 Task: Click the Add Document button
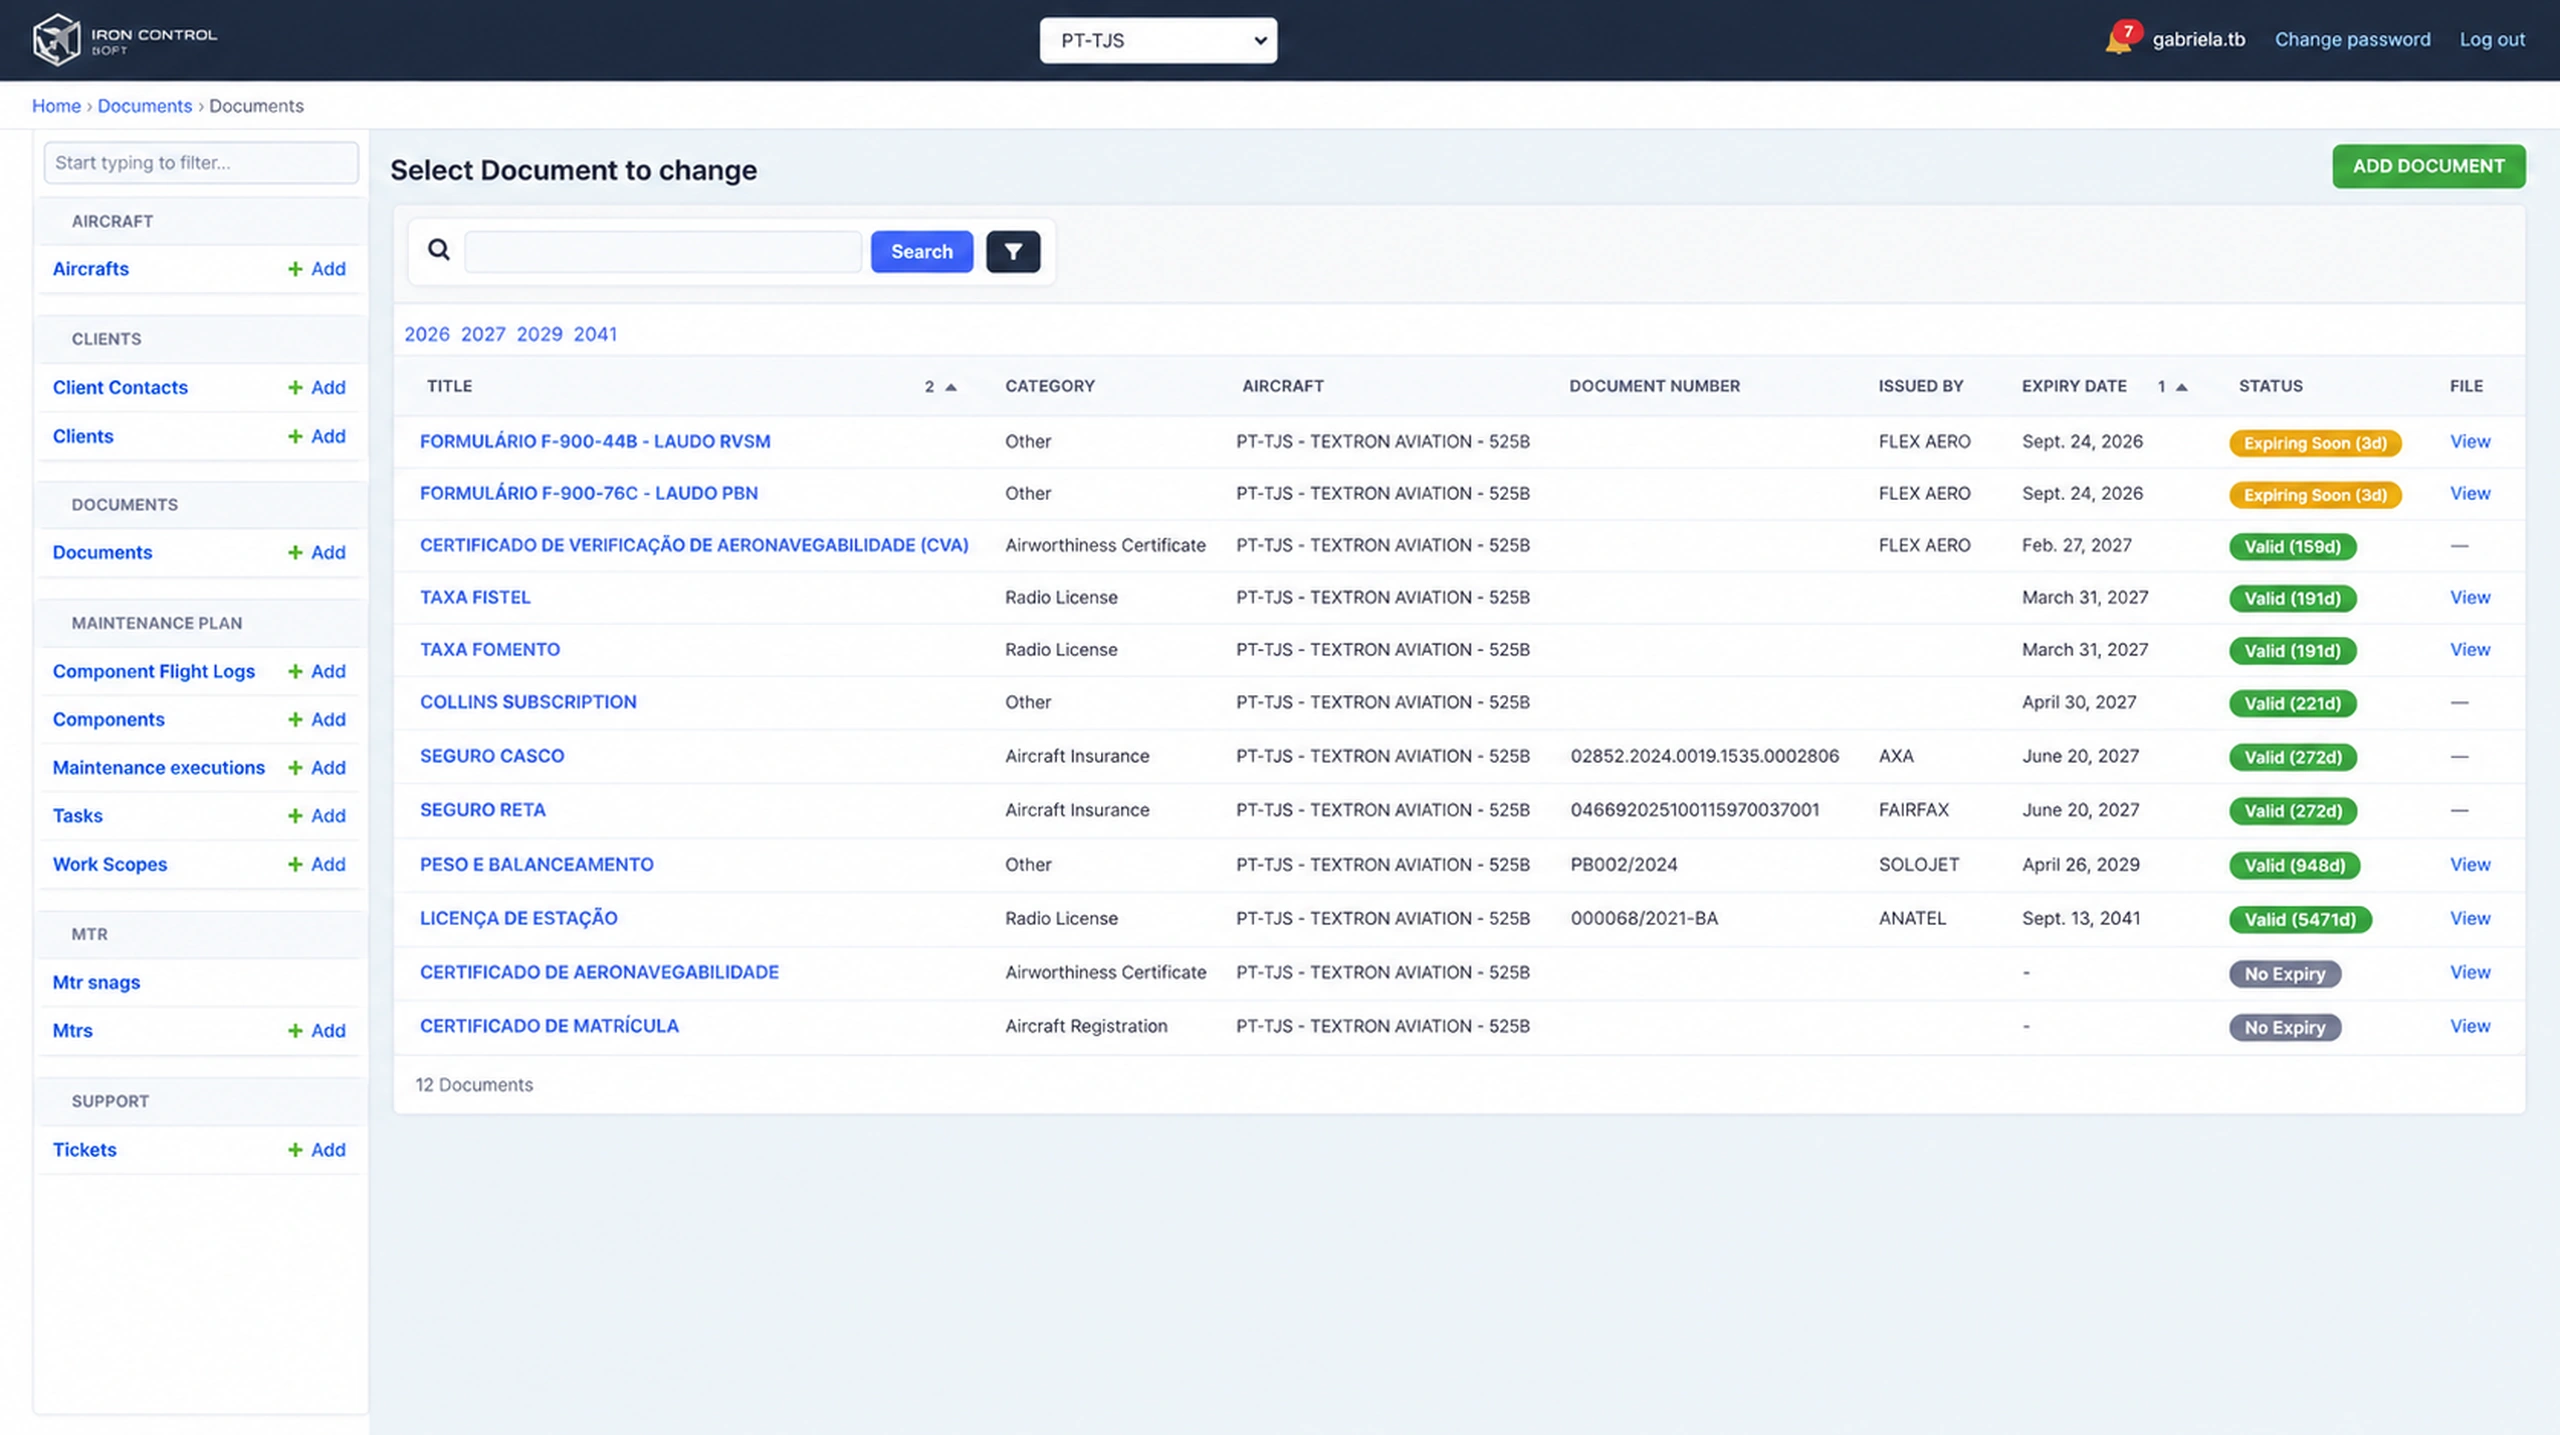2428,166
